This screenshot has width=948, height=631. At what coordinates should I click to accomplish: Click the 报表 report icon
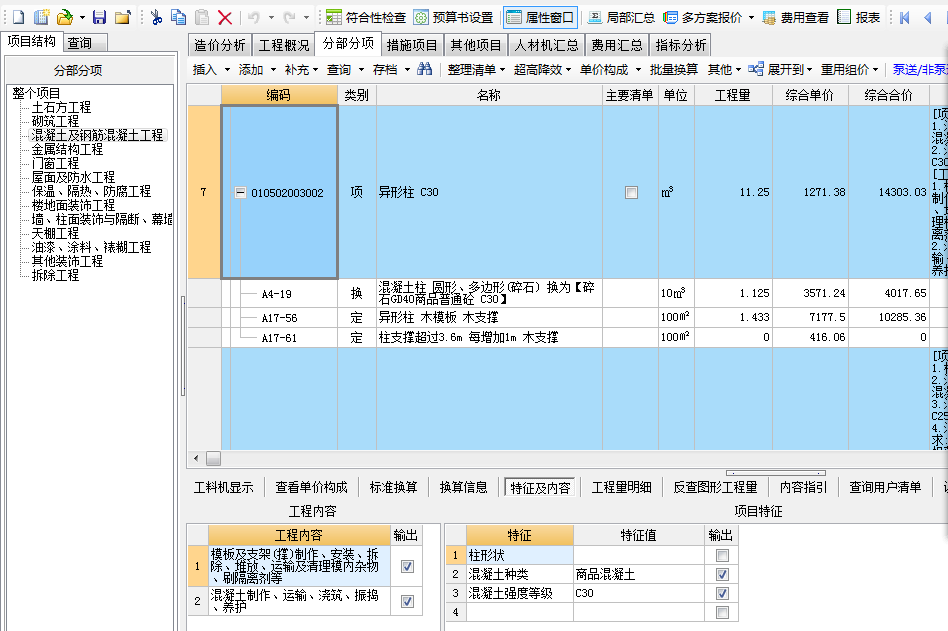click(x=844, y=17)
